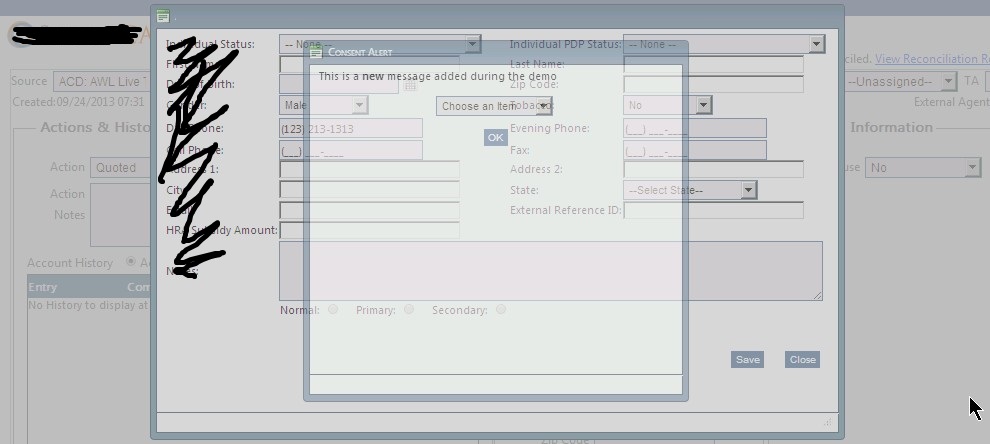Select the Normal radio button
The image size is (990, 444).
tap(333, 309)
